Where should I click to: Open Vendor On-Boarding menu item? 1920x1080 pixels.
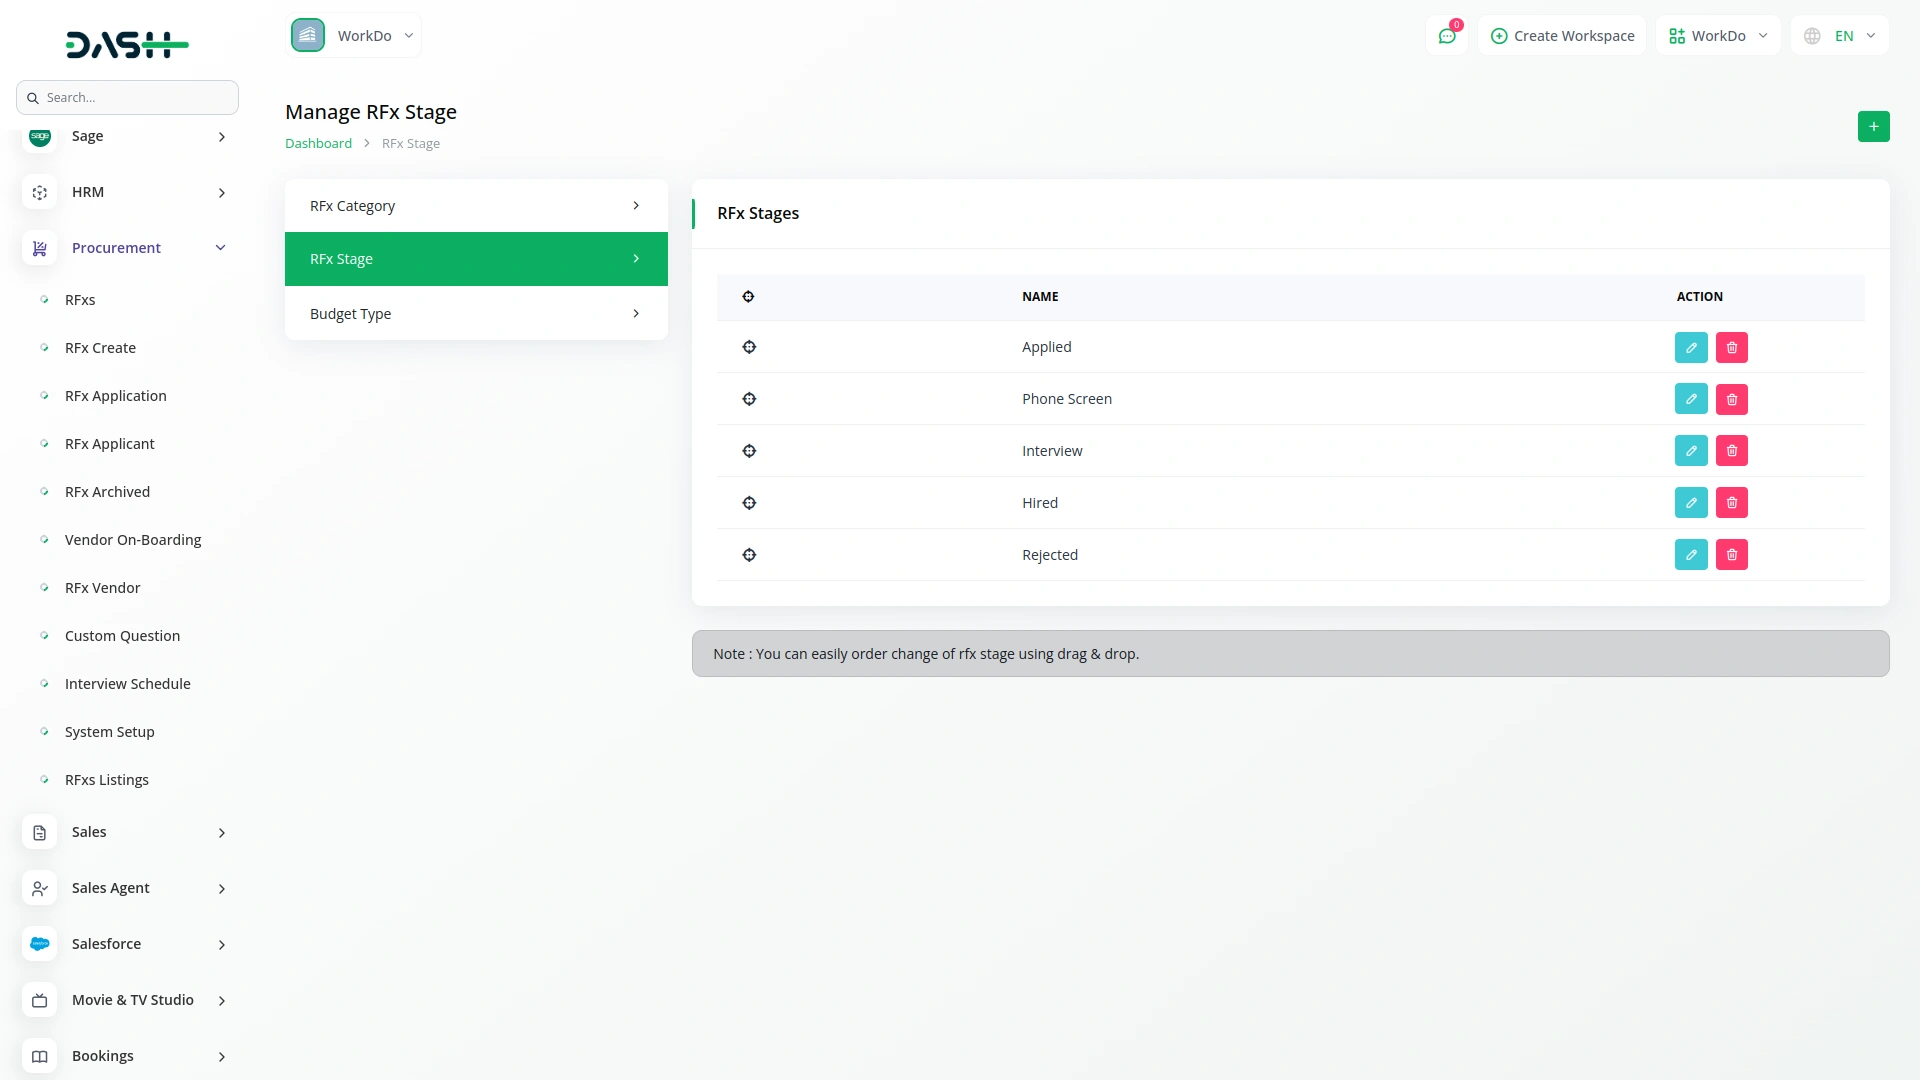pyautogui.click(x=133, y=540)
